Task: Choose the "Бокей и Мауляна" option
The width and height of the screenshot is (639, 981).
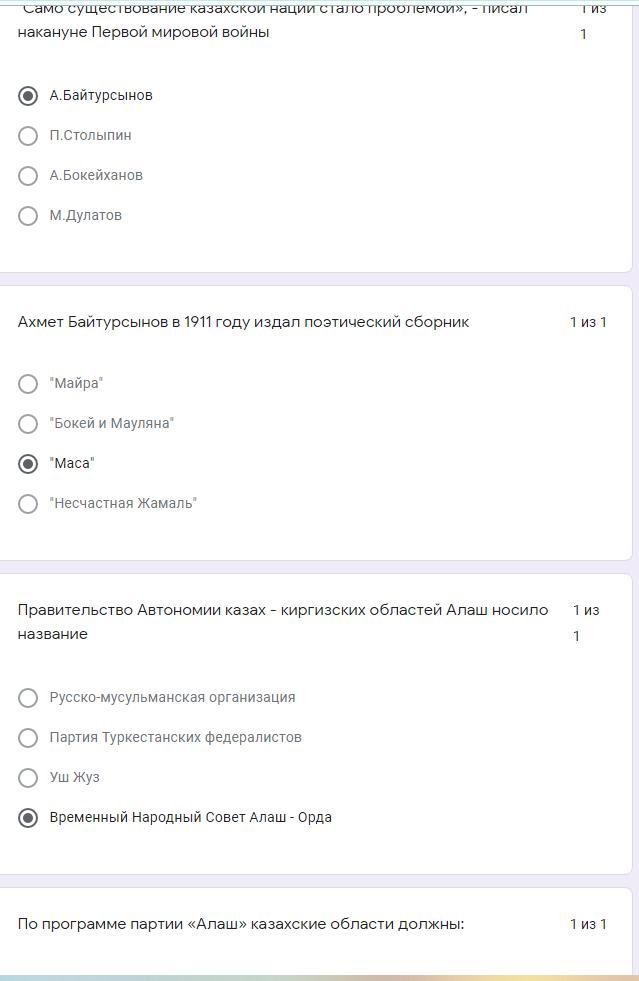Action: [28, 424]
